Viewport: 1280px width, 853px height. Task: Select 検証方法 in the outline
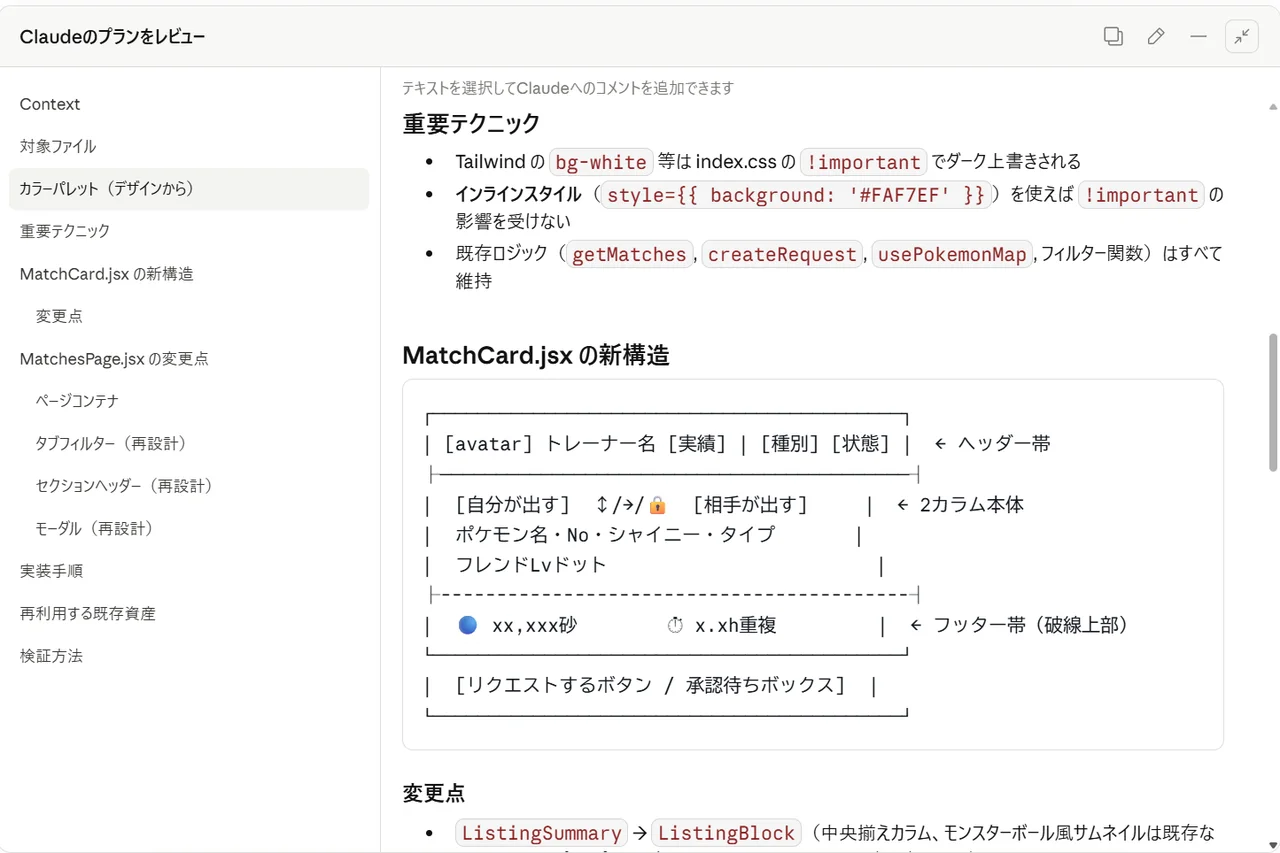(51, 656)
